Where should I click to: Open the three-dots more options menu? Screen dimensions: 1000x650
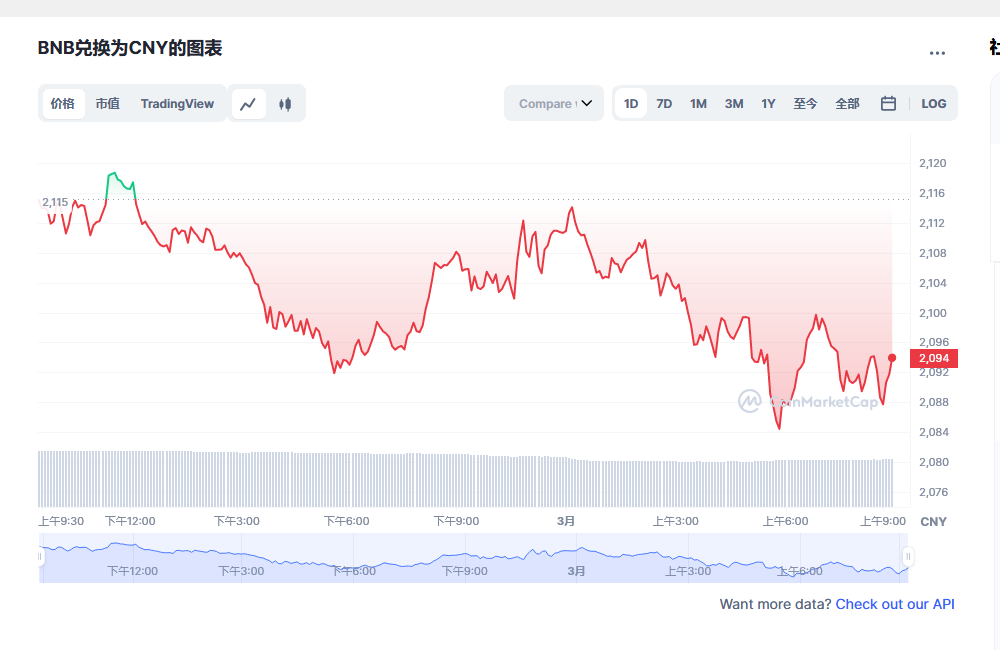pos(937,53)
